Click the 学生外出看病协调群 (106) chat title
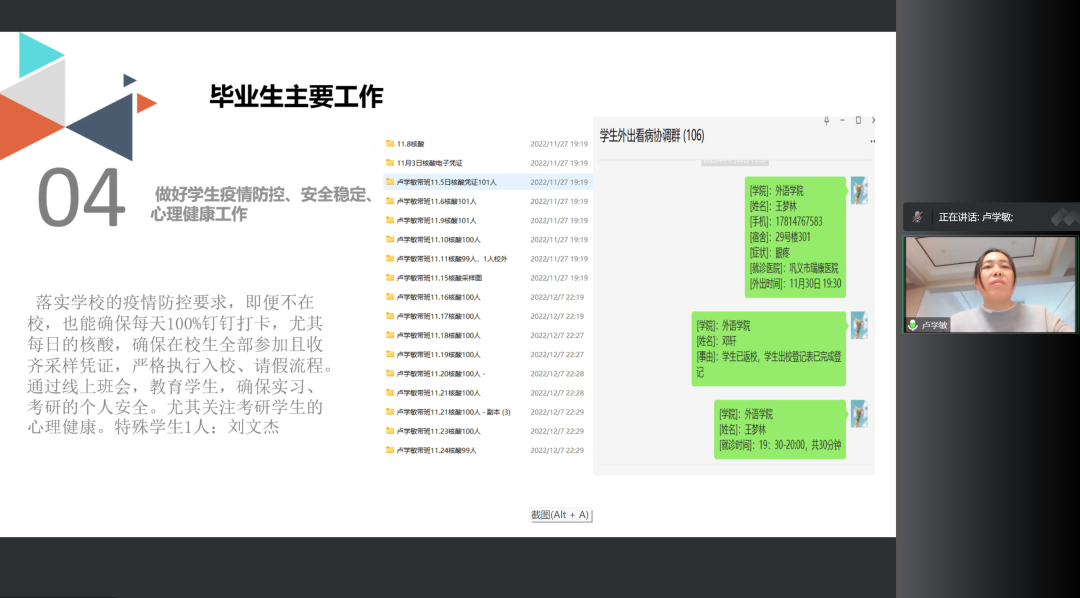Viewport: 1080px width, 598px height. [651, 135]
